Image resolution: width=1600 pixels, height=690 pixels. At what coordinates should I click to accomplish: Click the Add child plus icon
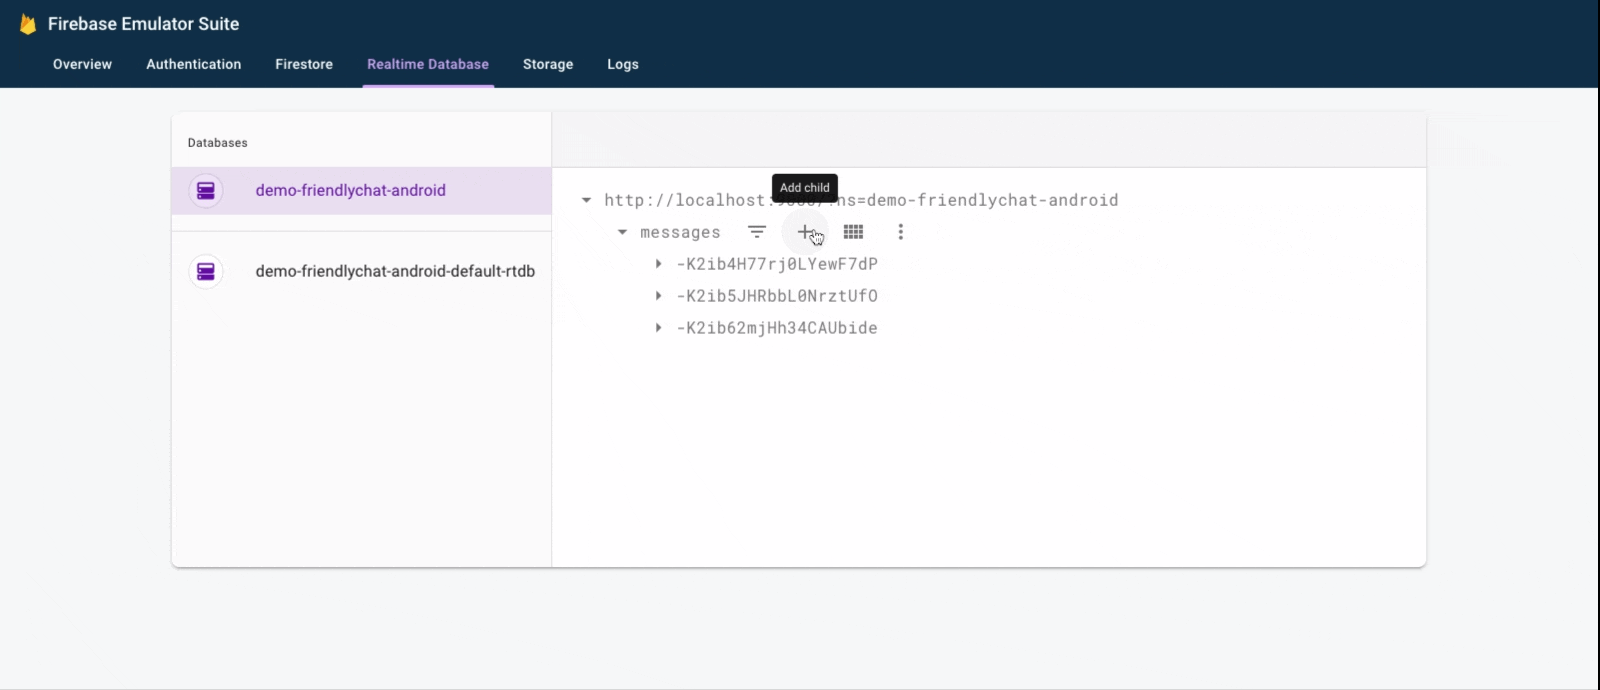tap(805, 232)
